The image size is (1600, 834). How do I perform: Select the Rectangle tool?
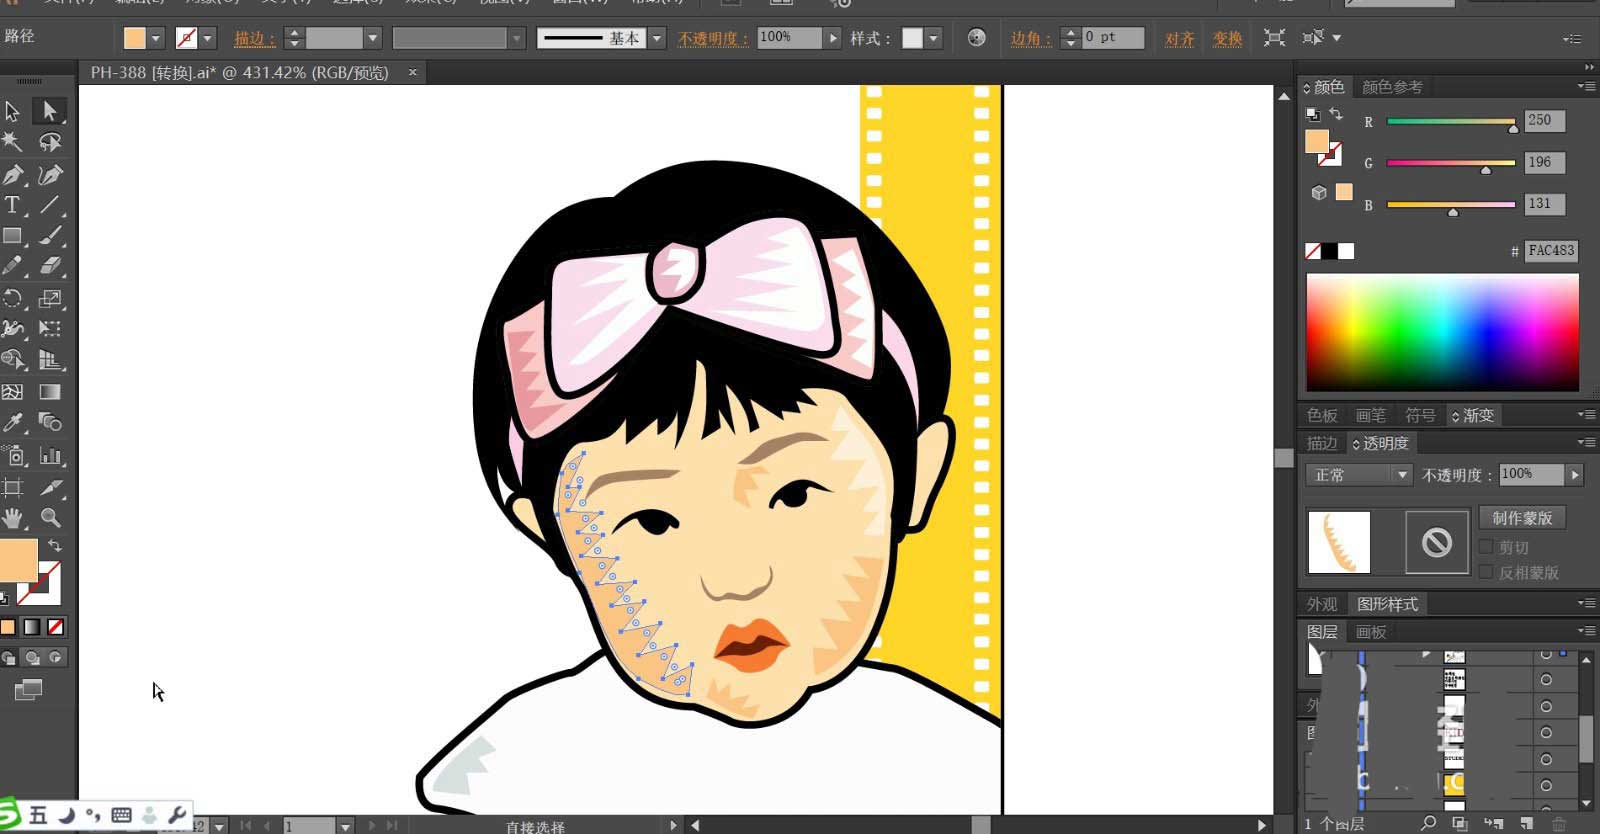click(x=13, y=236)
